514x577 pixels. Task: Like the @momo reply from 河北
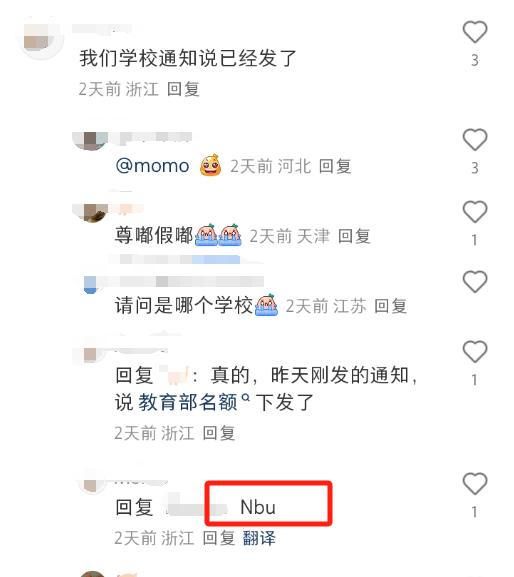tap(475, 139)
